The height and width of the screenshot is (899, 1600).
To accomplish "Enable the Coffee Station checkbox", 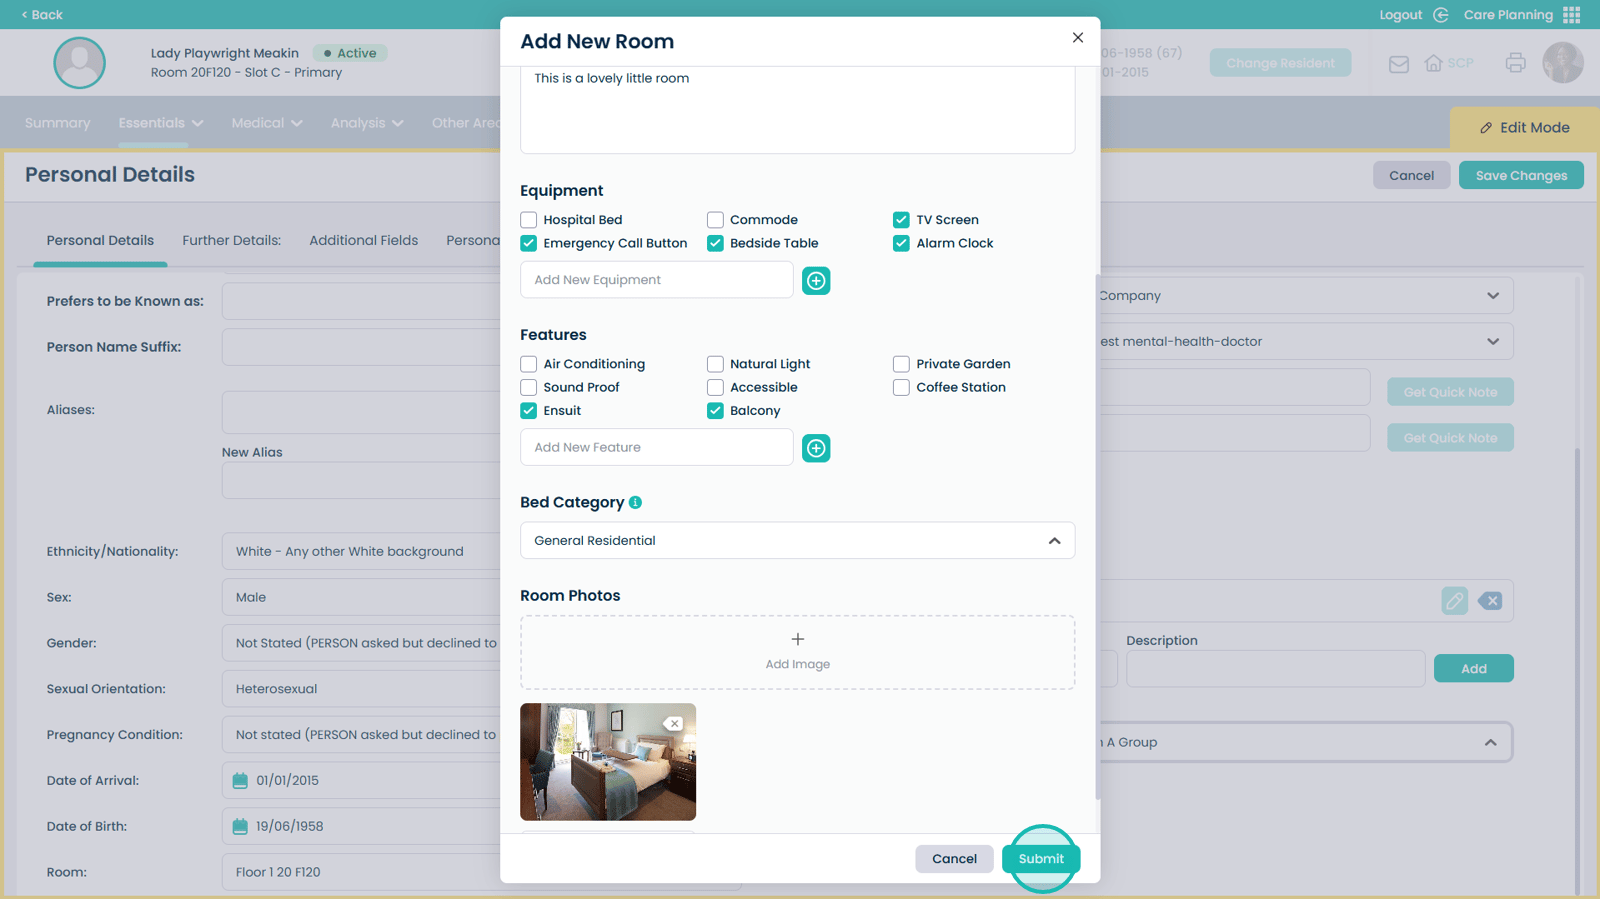I will [x=901, y=387].
